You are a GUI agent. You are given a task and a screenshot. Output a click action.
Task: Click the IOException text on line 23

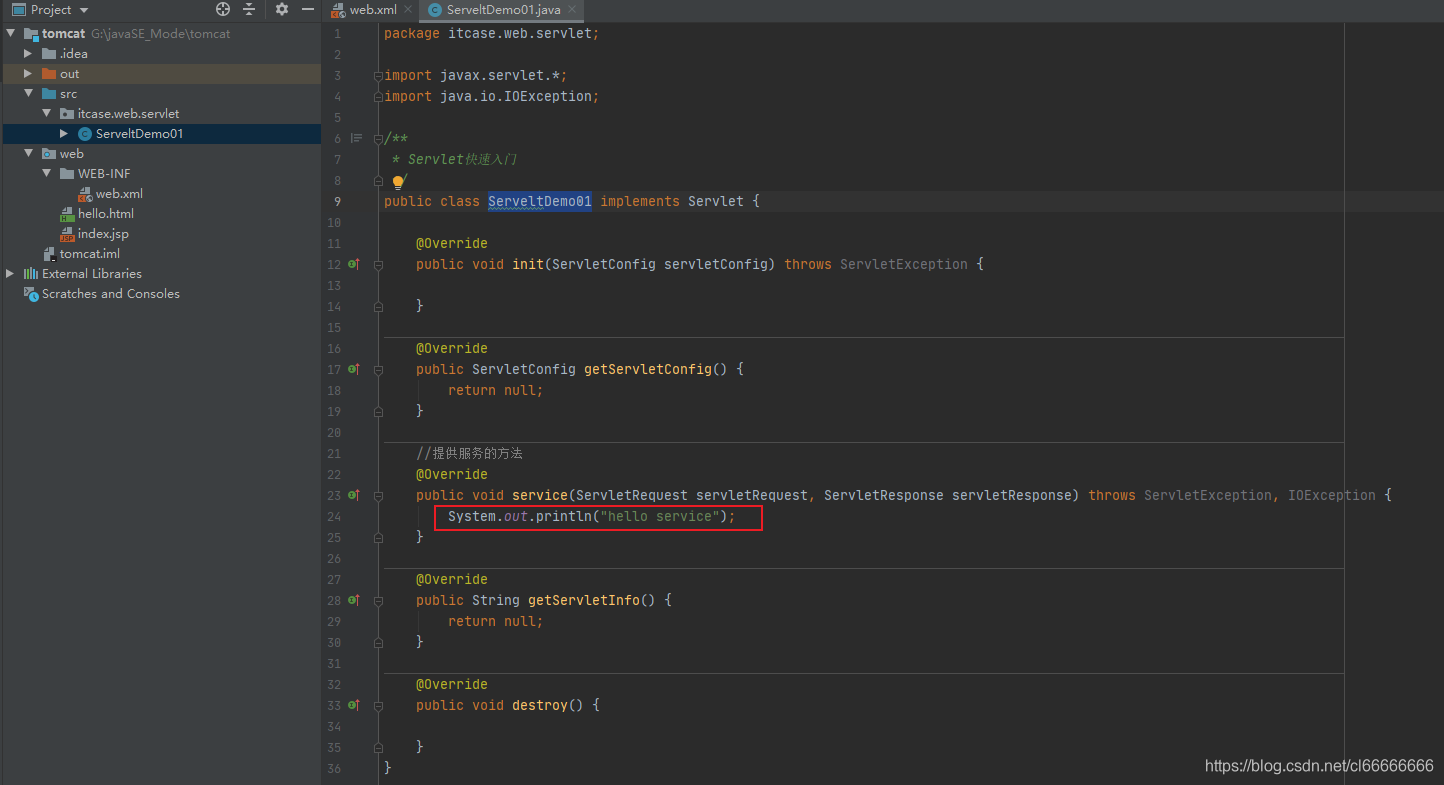coord(1332,495)
